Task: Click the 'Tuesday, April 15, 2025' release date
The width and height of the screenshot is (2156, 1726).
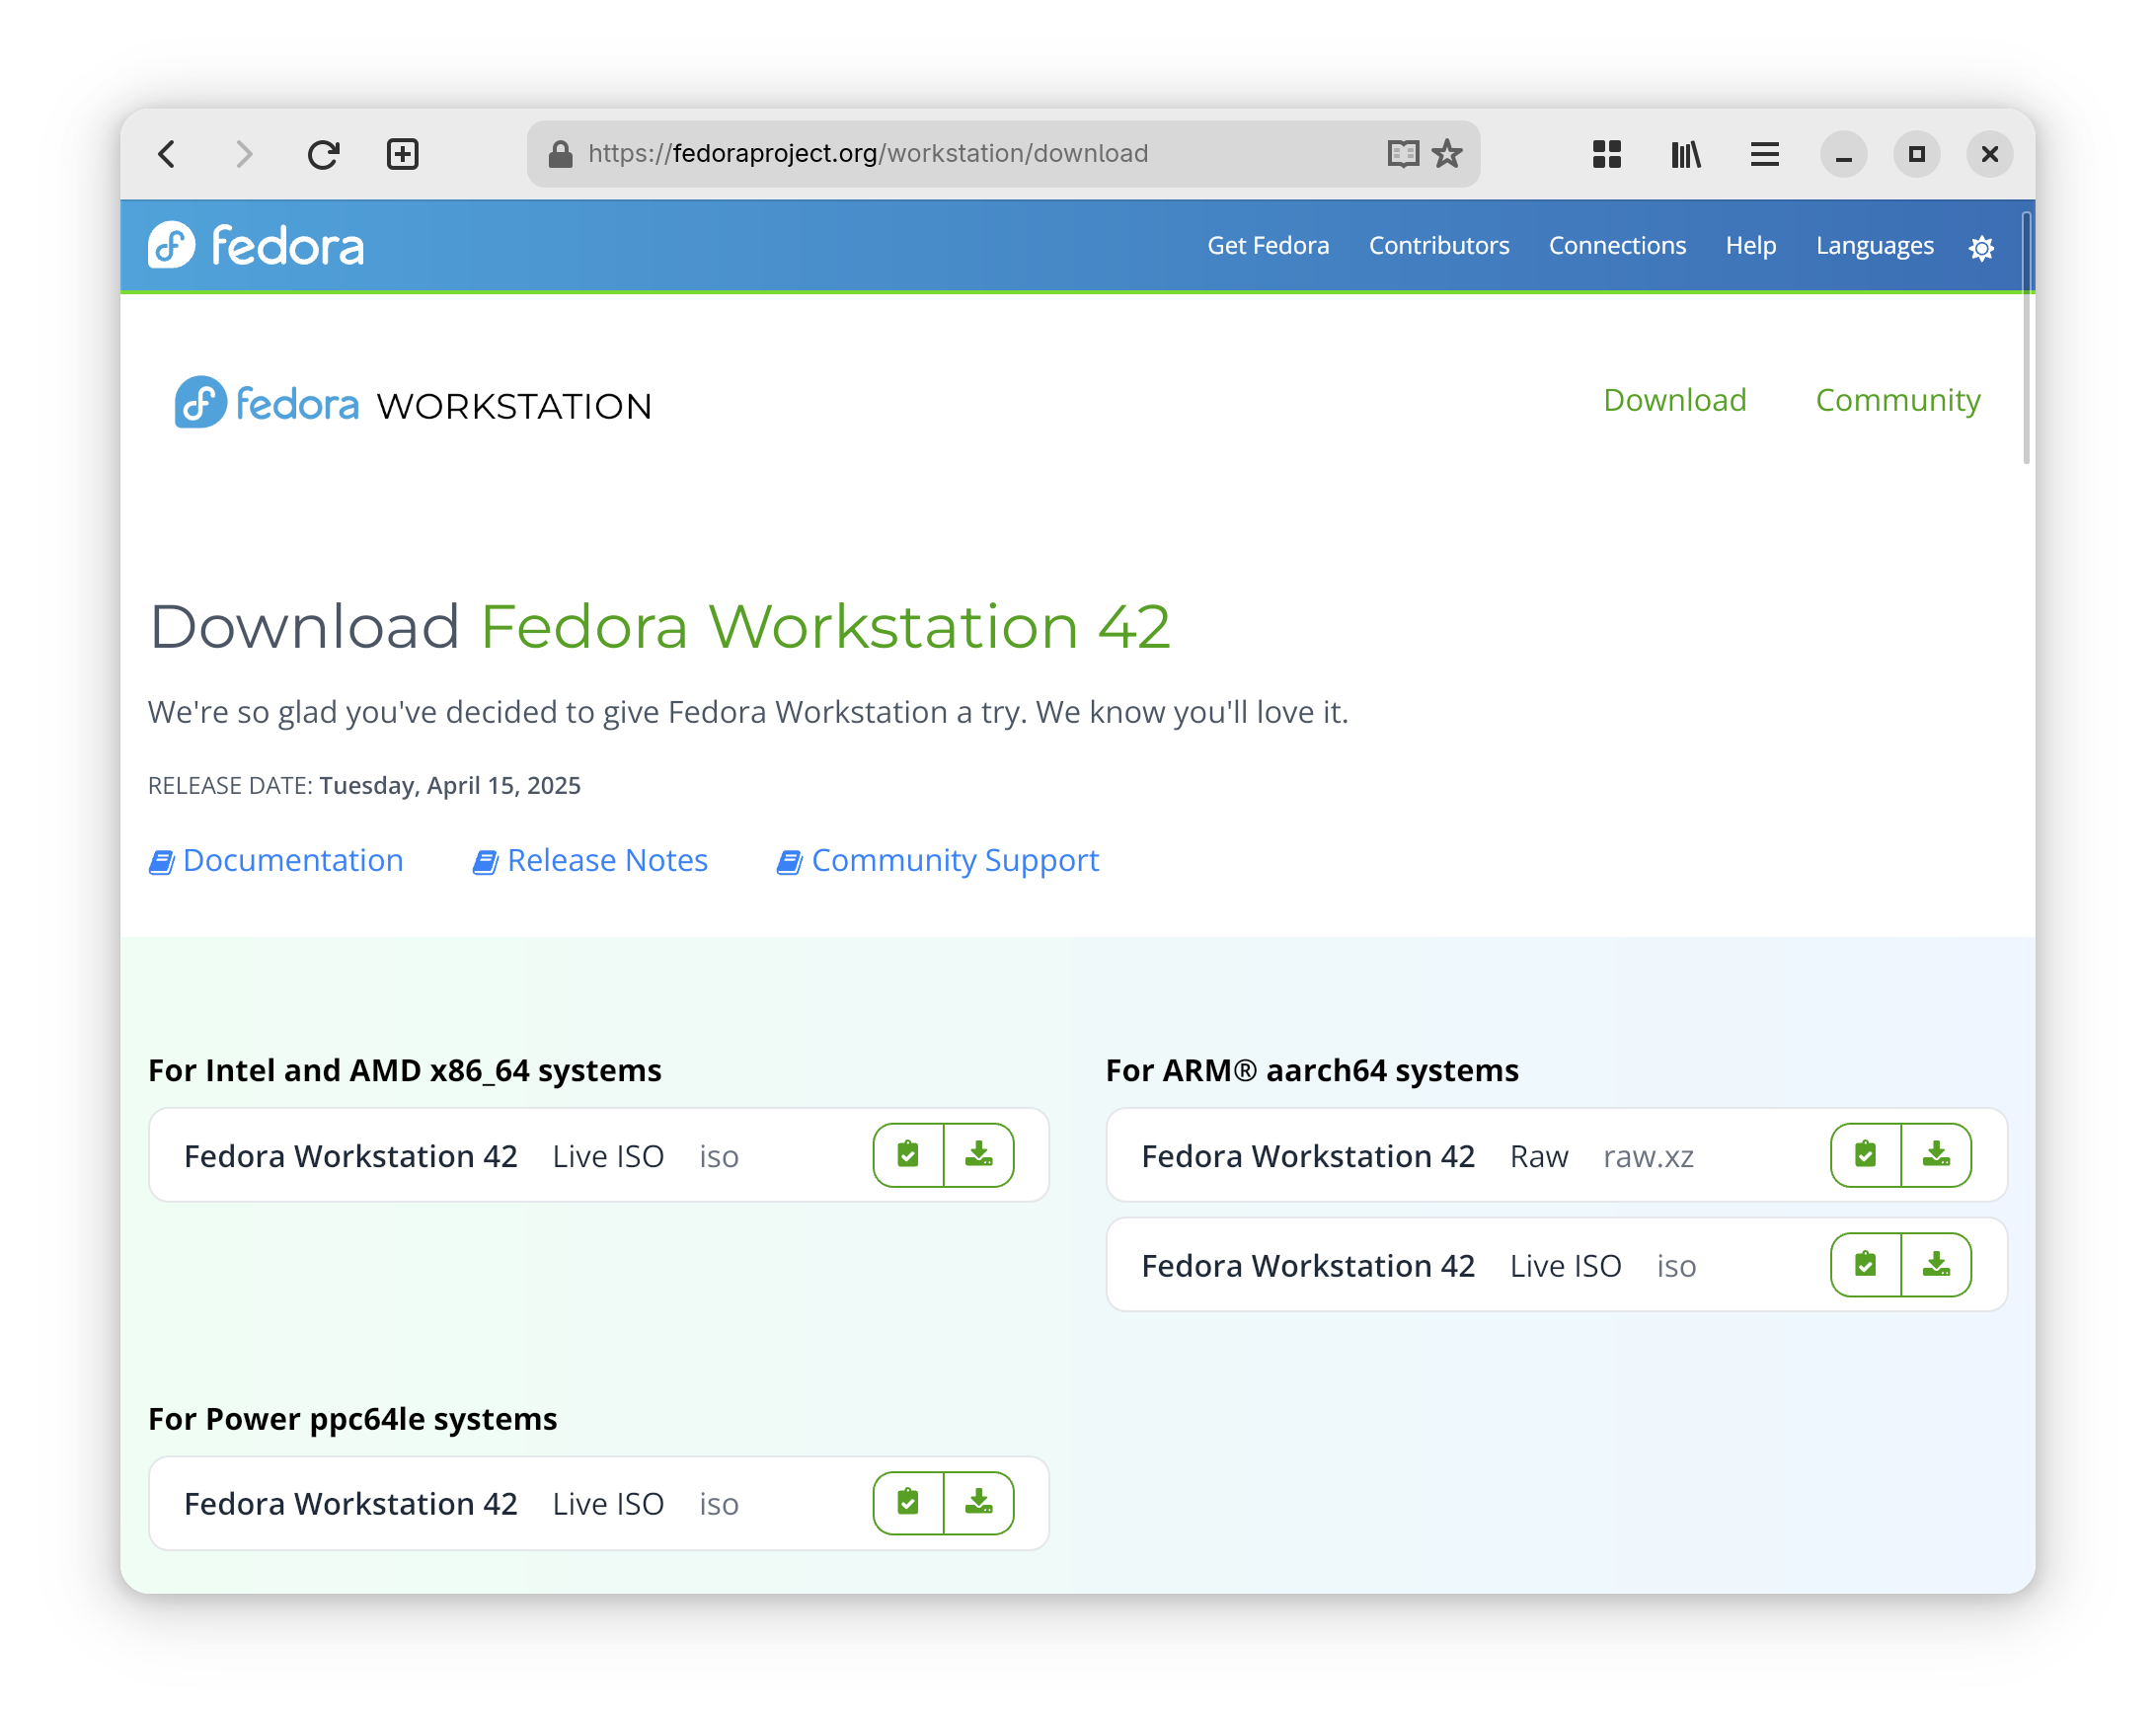Action: pyautogui.click(x=450, y=786)
